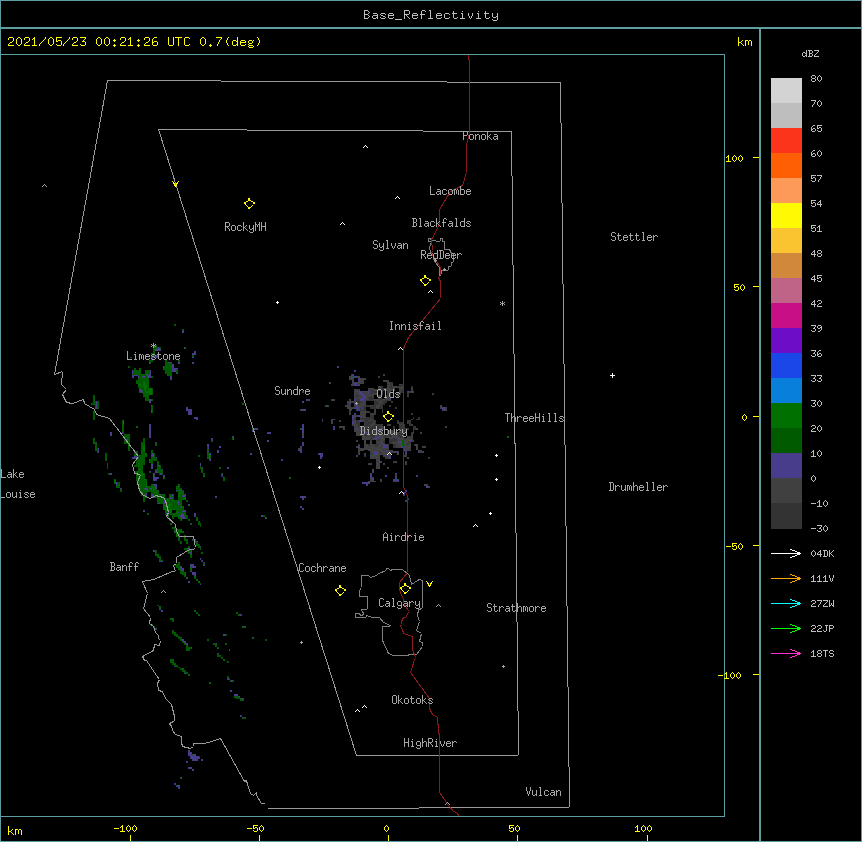Click the Airdrie label
This screenshot has height=842, width=862.
[404, 537]
